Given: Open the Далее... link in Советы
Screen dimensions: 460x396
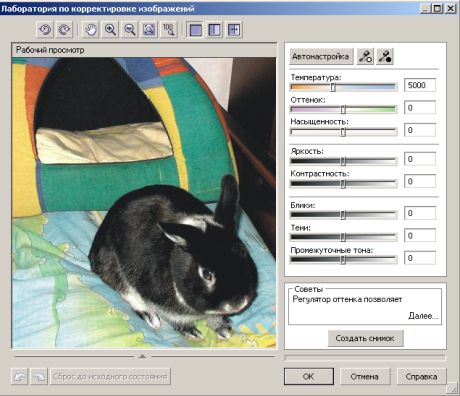Looking at the screenshot, I should [x=423, y=316].
